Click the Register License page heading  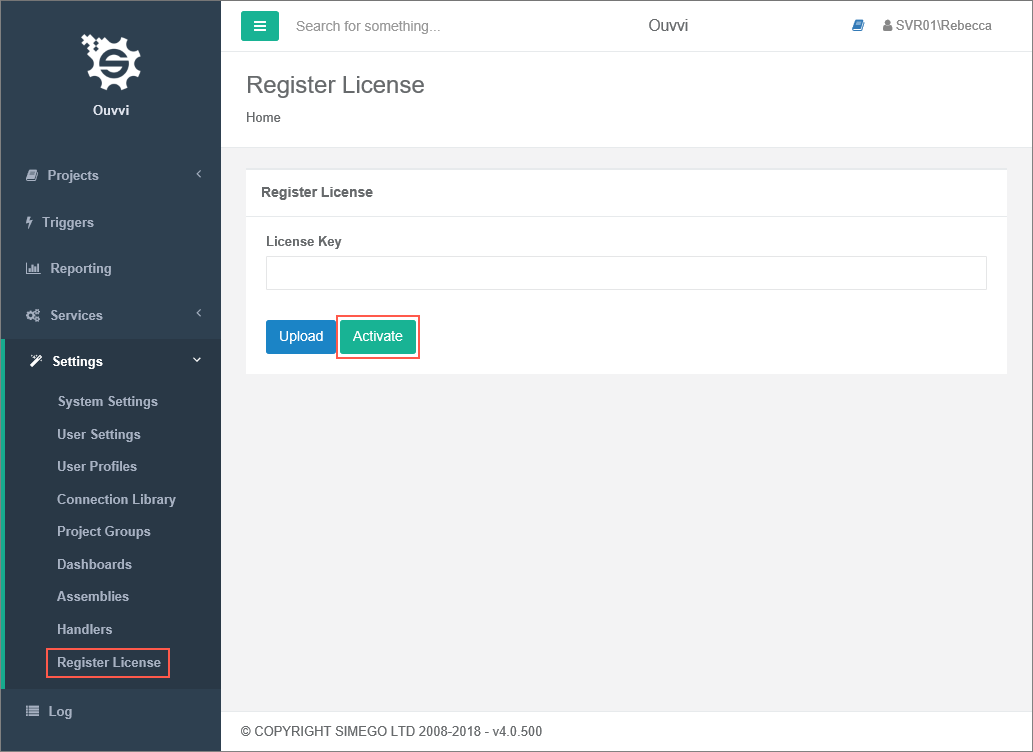click(x=335, y=85)
